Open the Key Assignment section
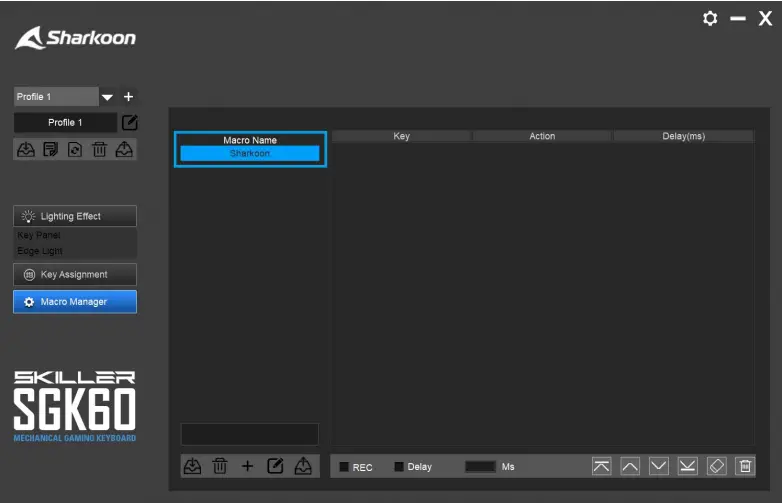 (x=75, y=275)
